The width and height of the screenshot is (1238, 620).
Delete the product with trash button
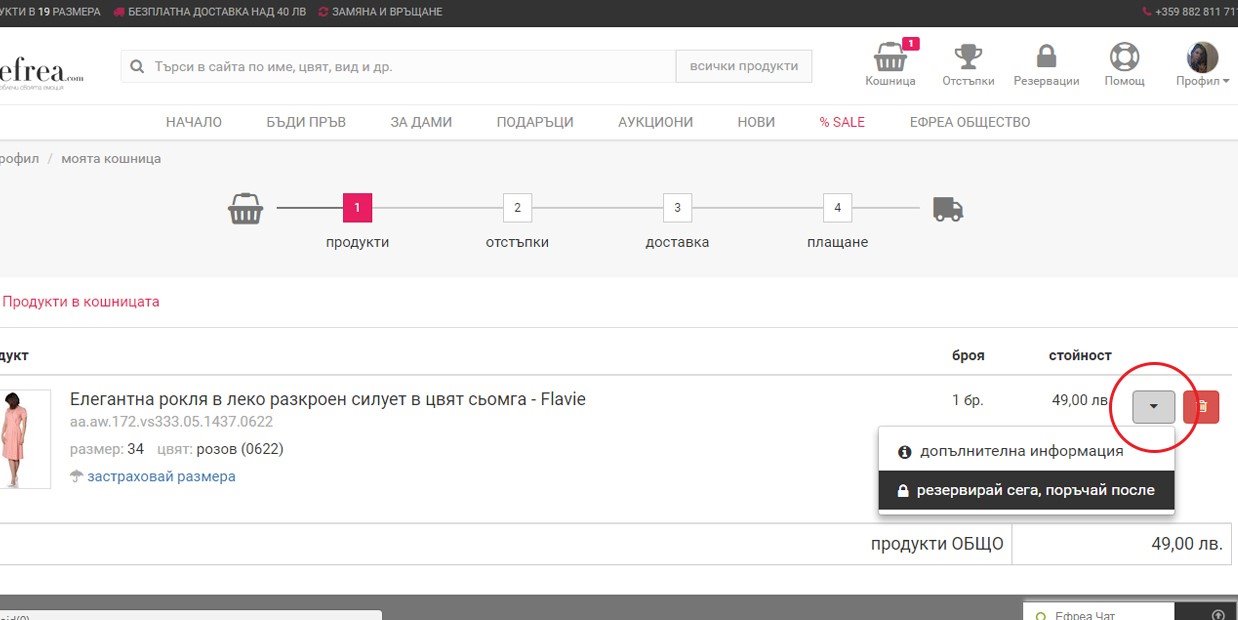[x=1201, y=406]
